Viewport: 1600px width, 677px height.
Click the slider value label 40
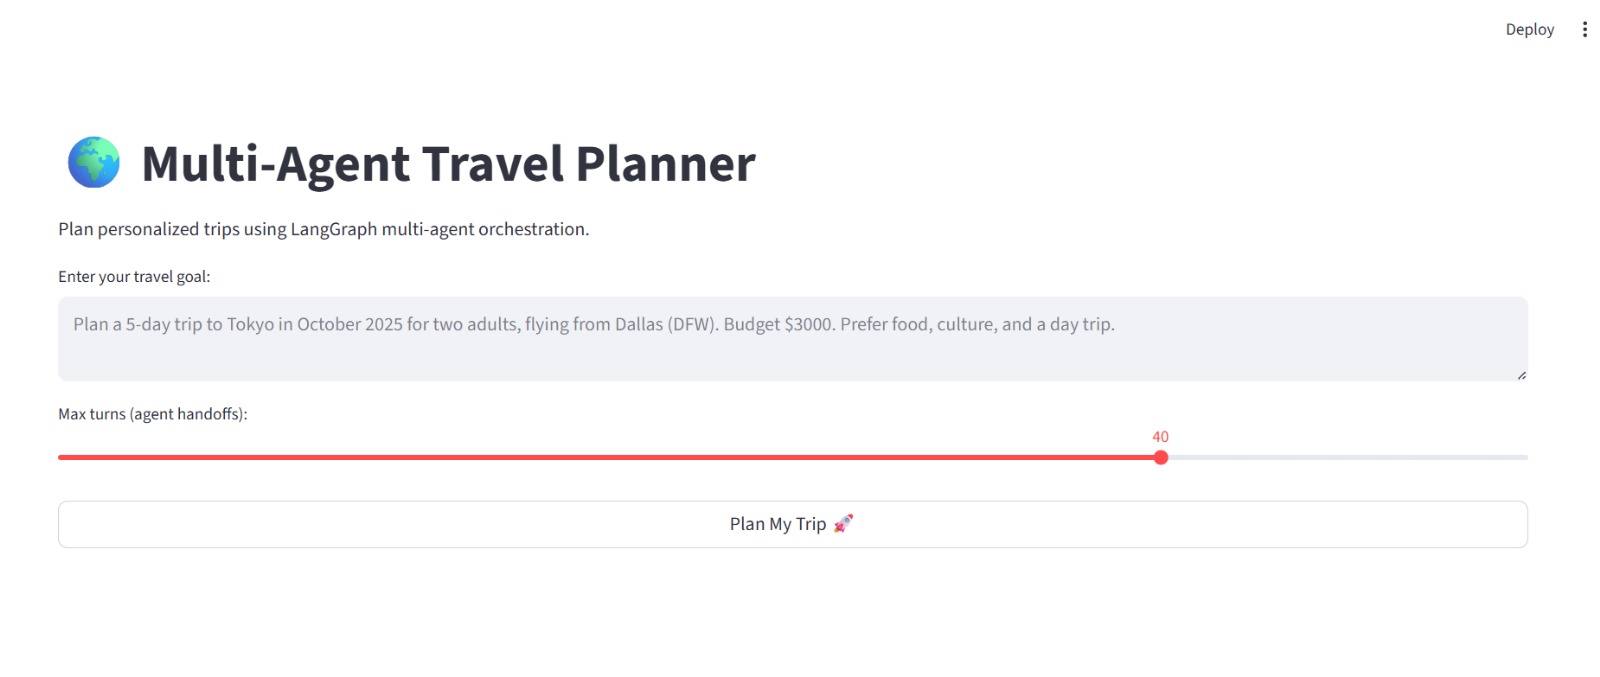pyautogui.click(x=1160, y=437)
